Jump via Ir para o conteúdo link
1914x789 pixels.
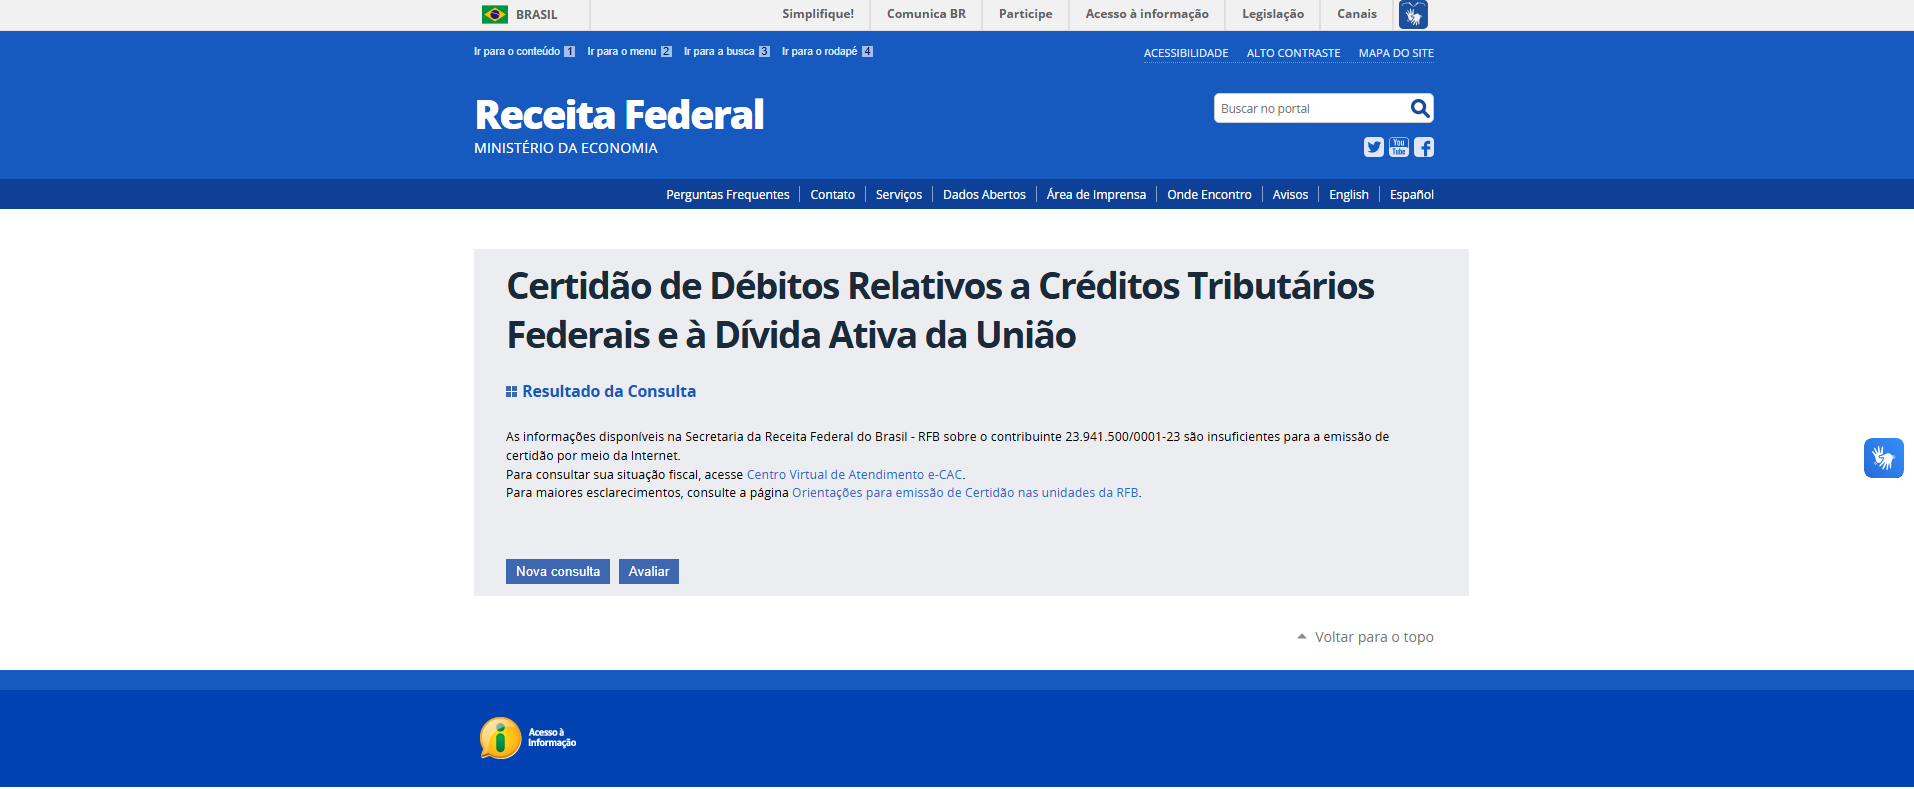pos(517,51)
